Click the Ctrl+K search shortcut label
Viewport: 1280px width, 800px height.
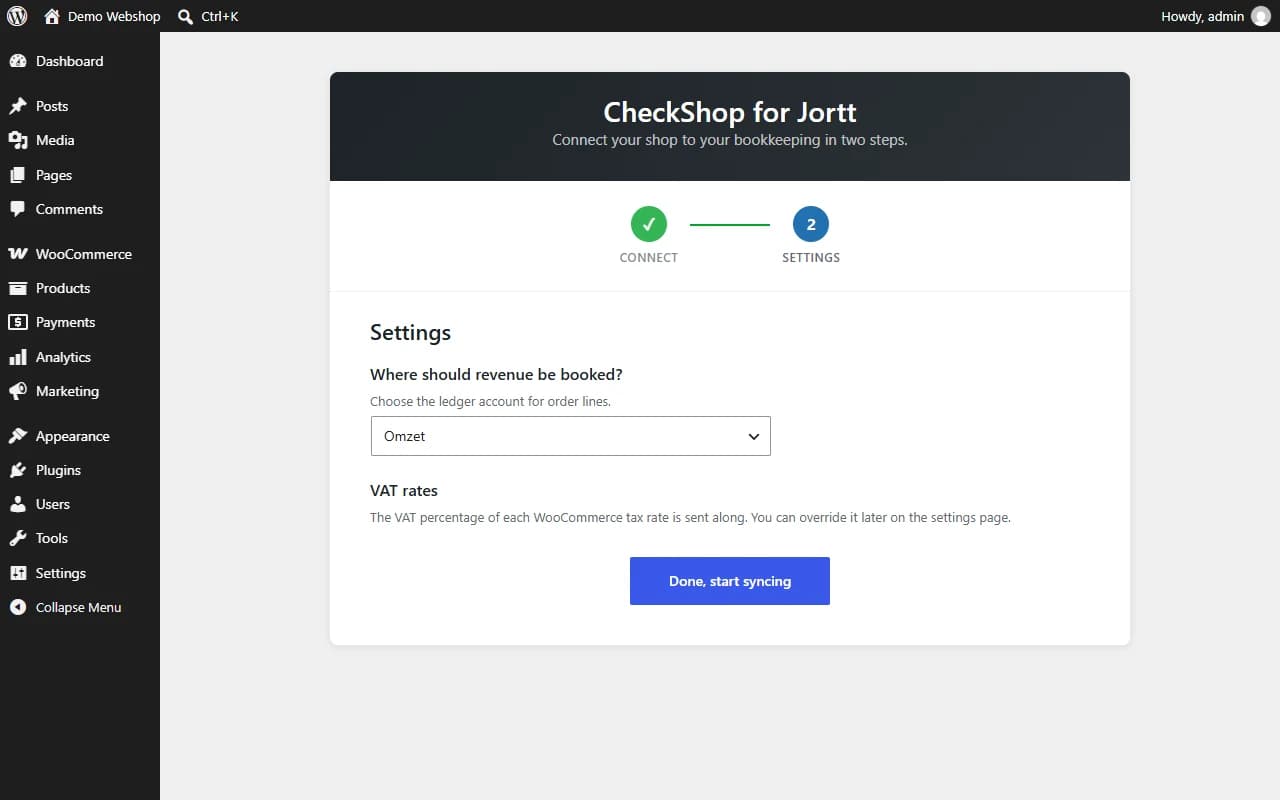tap(220, 16)
